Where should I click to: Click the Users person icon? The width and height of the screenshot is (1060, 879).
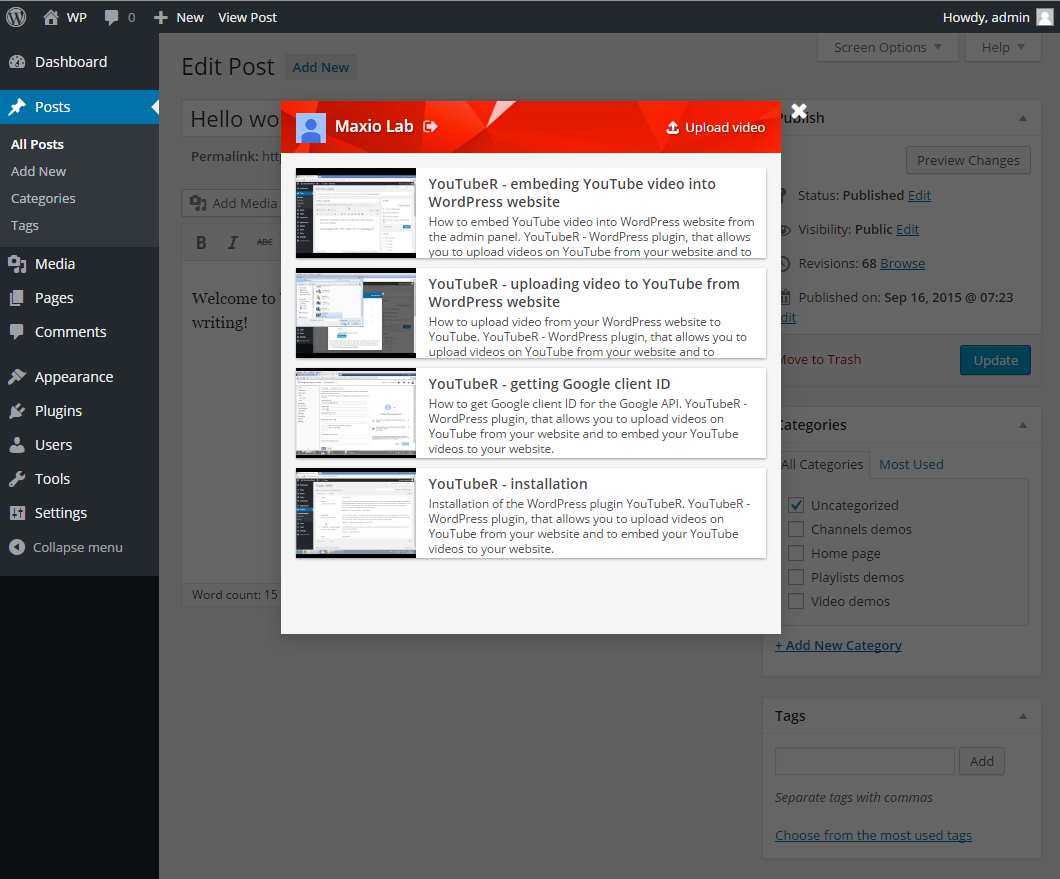point(17,444)
